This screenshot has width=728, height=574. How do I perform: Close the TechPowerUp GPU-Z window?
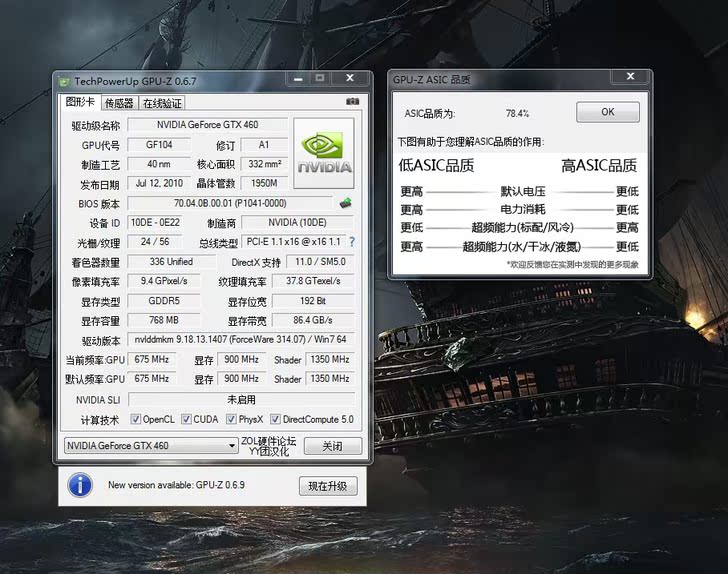tap(350, 78)
